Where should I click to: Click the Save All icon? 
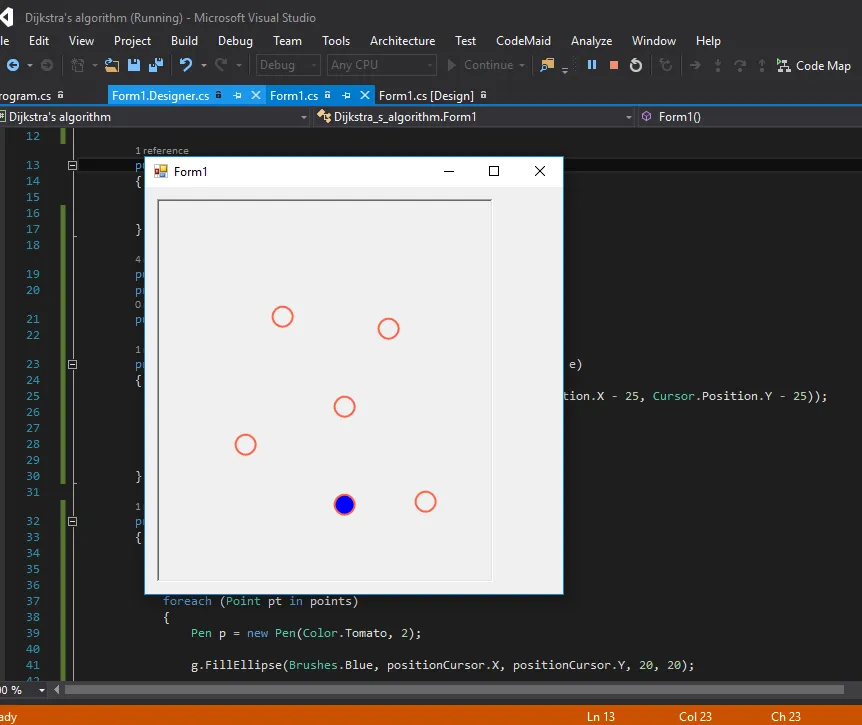(x=155, y=65)
